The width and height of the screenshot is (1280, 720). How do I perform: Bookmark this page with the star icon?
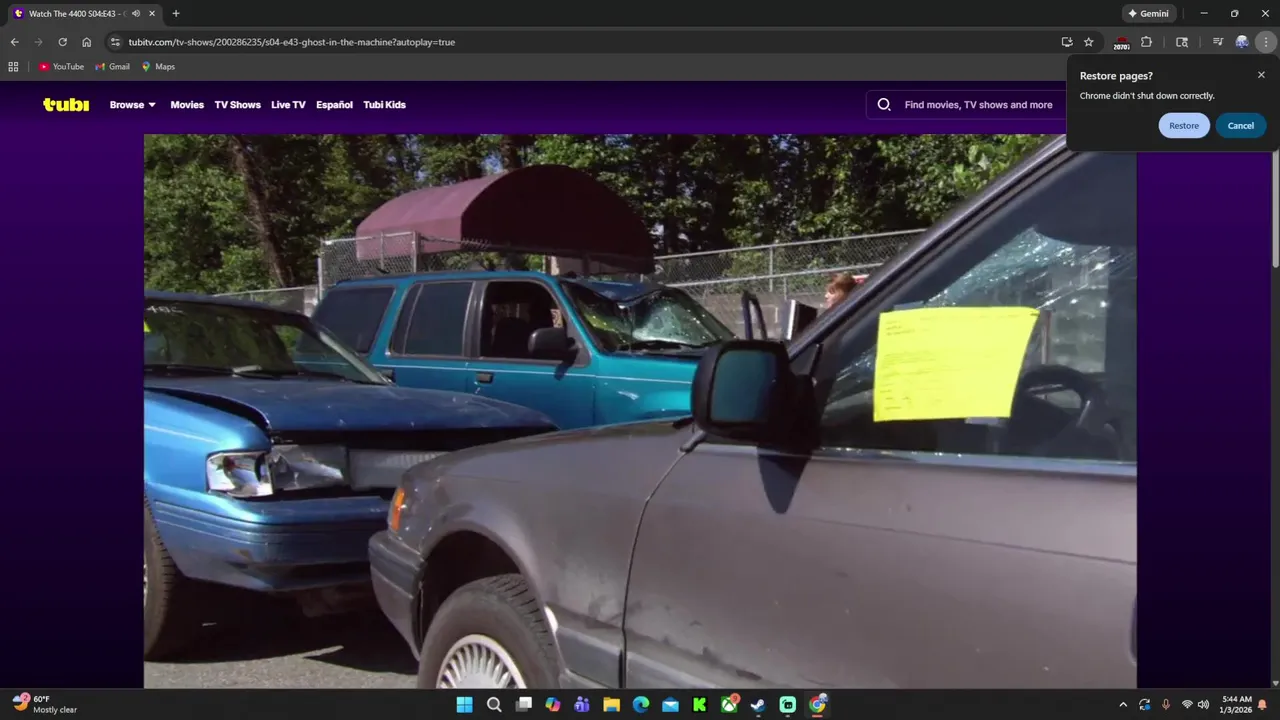click(x=1089, y=42)
